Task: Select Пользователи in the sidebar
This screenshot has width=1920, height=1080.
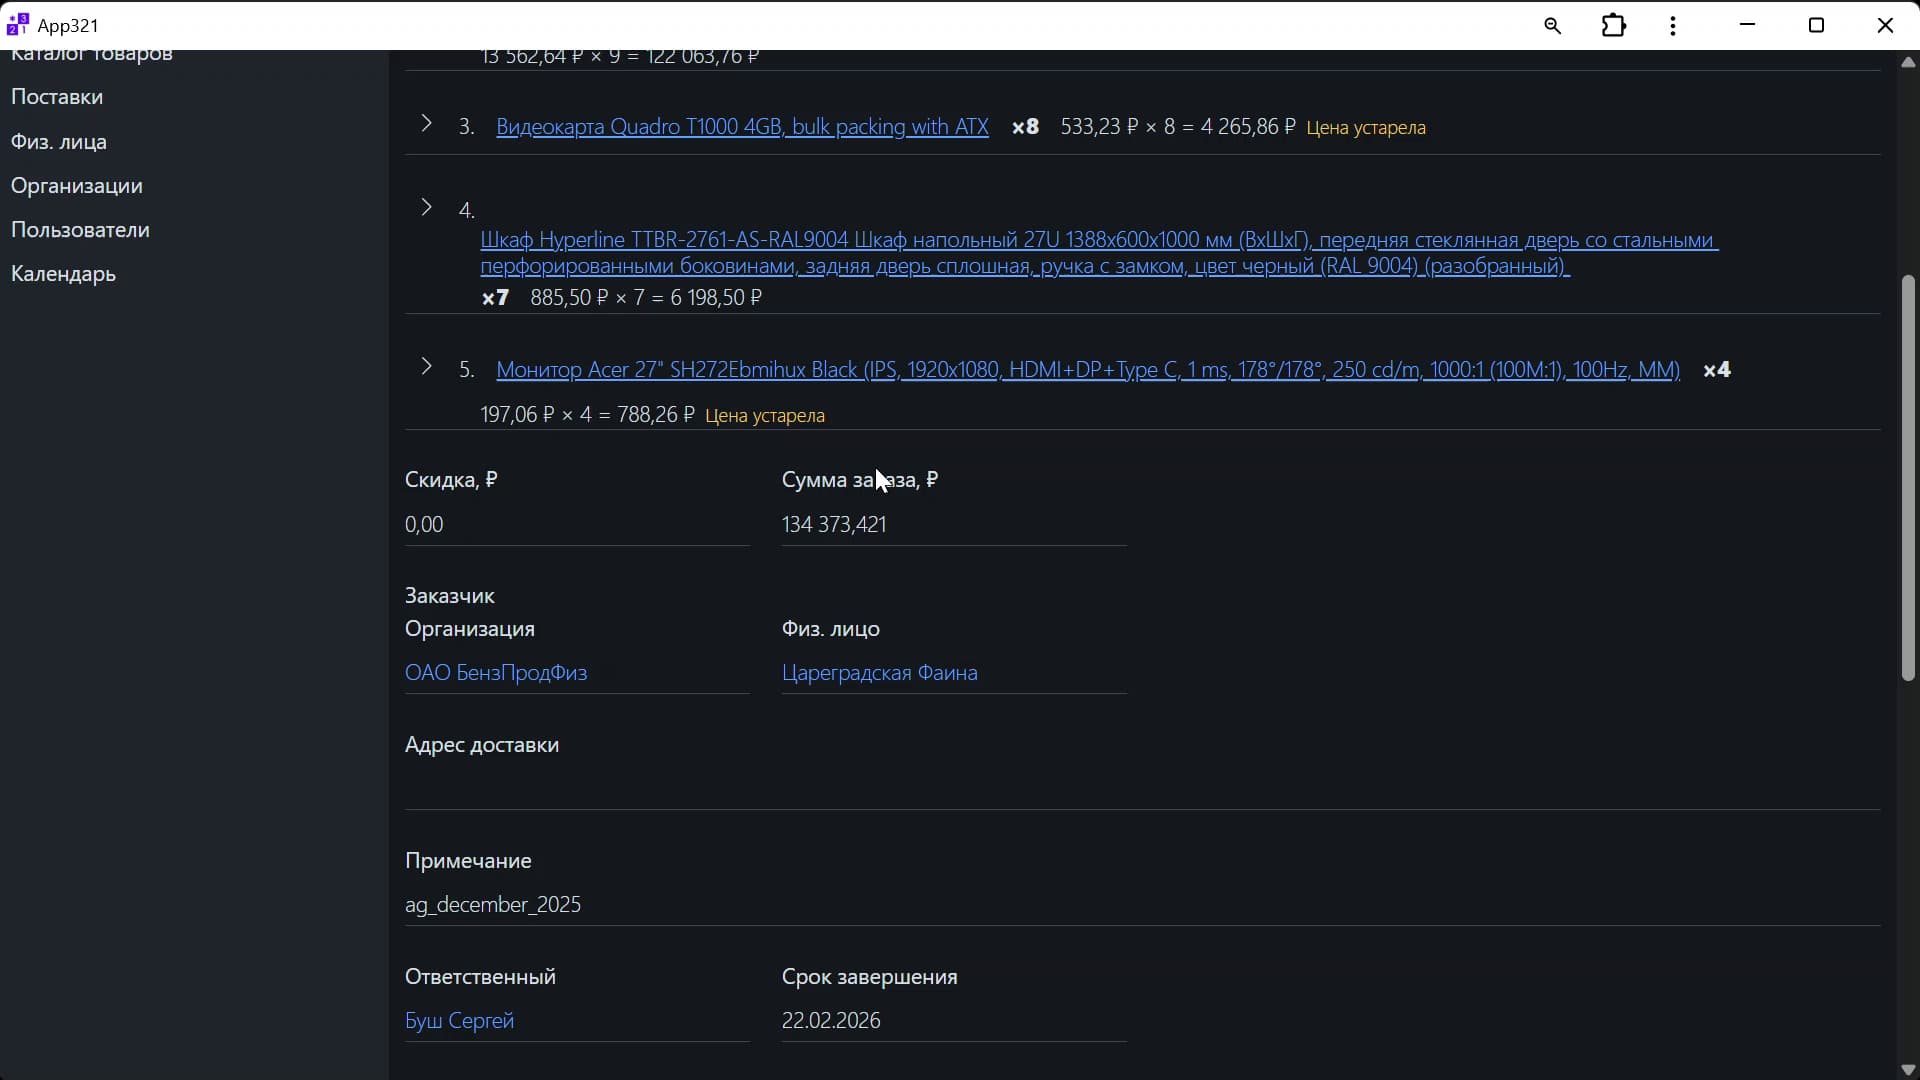Action: pos(80,230)
